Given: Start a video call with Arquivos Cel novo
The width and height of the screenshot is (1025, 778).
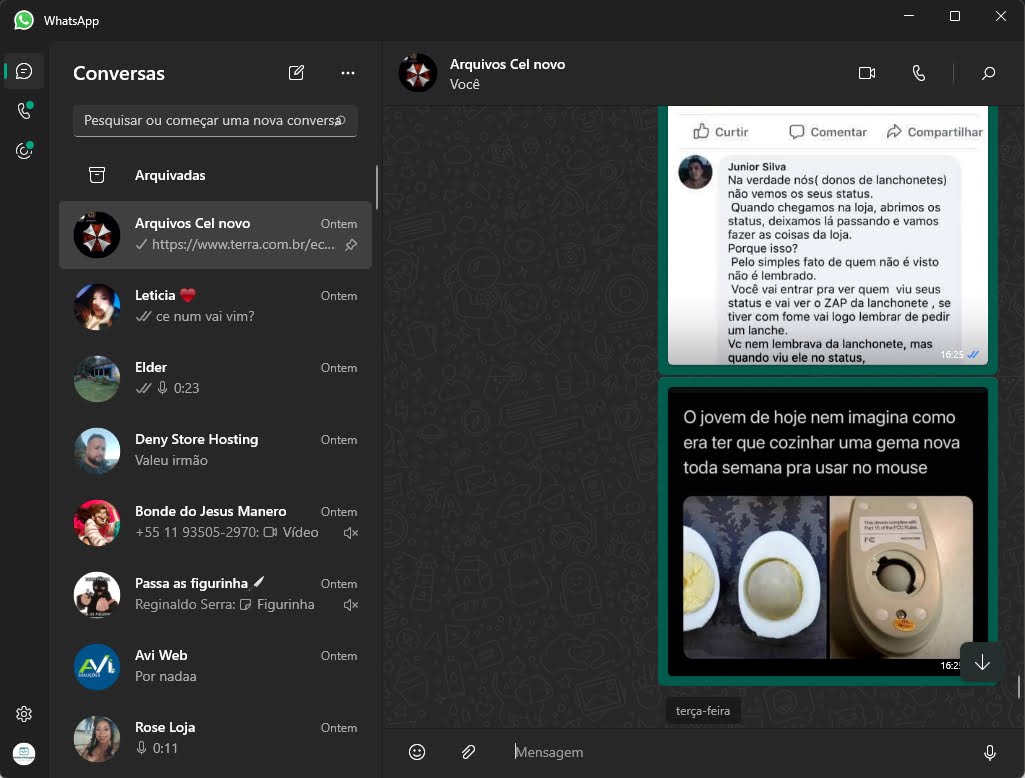Looking at the screenshot, I should click(x=866, y=72).
